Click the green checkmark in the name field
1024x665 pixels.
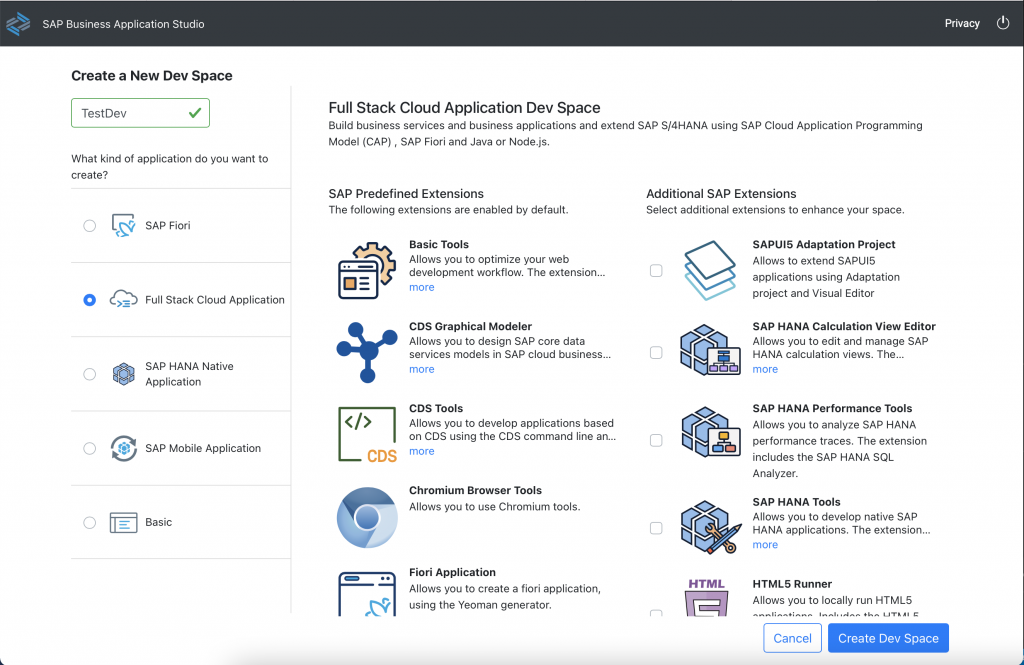tap(195, 113)
